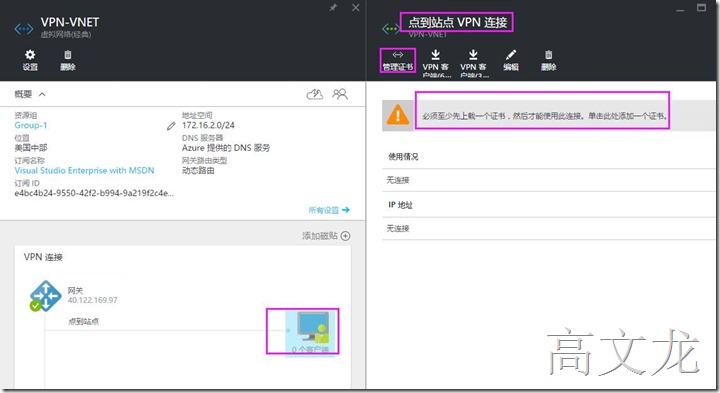
Task: Click the 动态路由 gateway routing value
Action: point(198,170)
